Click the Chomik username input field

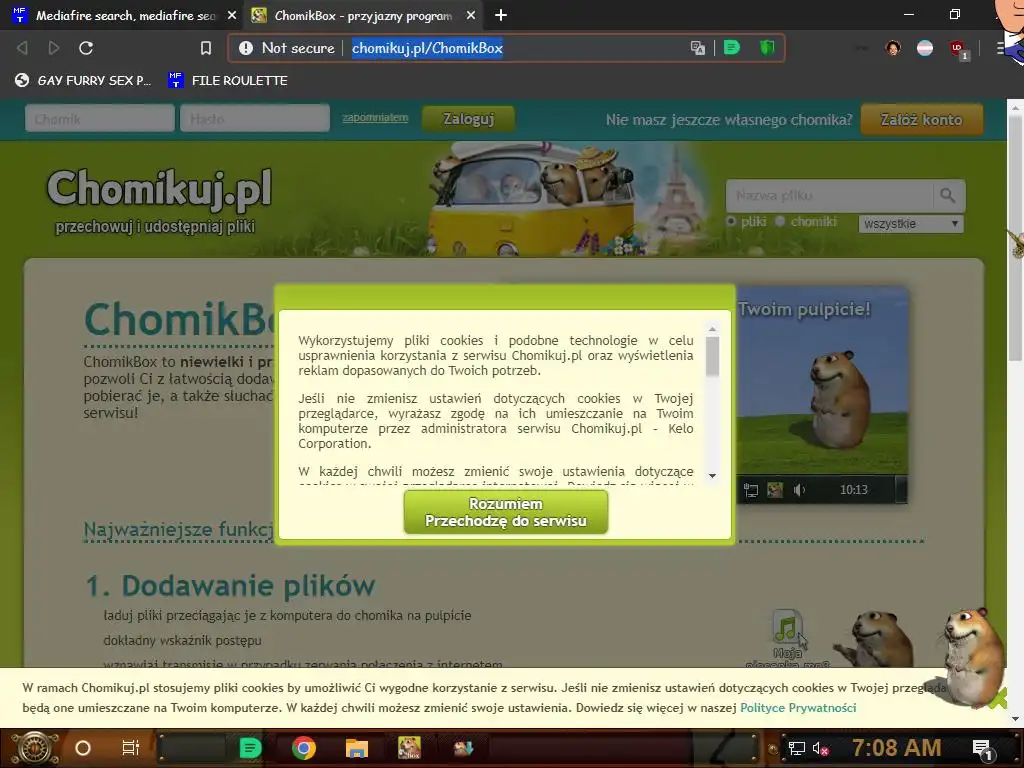pyautogui.click(x=100, y=119)
